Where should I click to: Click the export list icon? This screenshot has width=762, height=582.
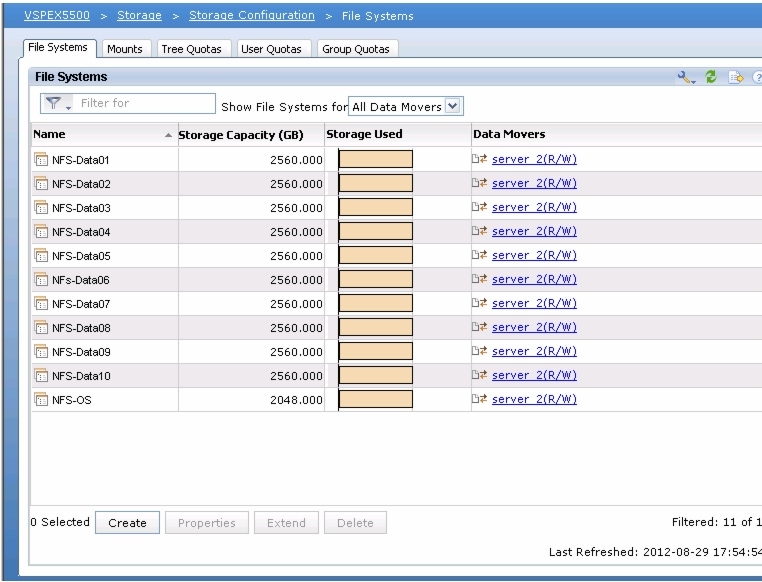[736, 77]
